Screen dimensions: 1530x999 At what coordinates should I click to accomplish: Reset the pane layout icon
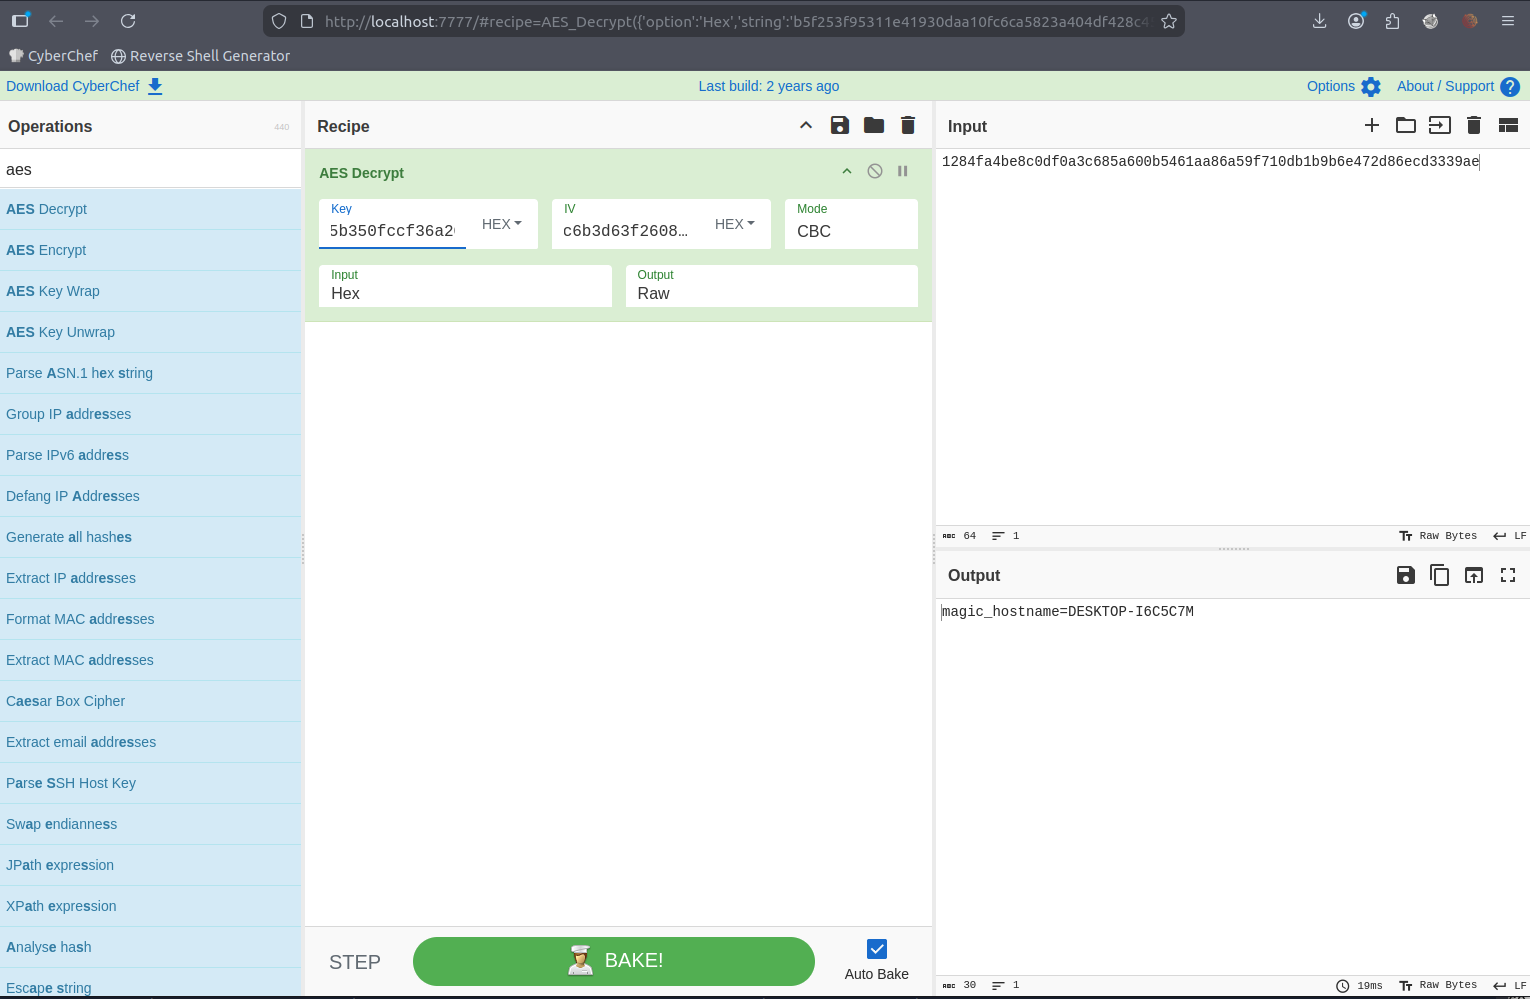[1508, 125]
